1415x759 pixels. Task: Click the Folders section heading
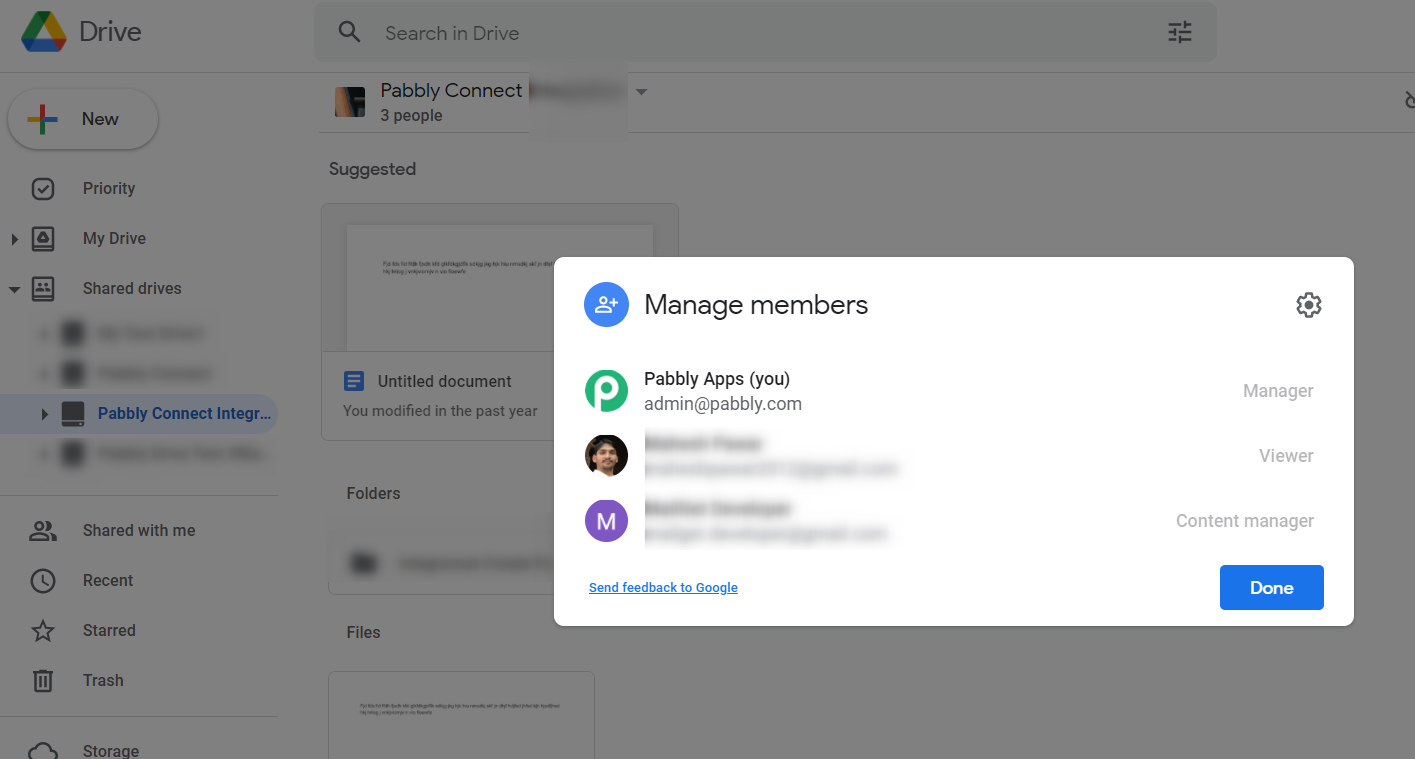373,493
